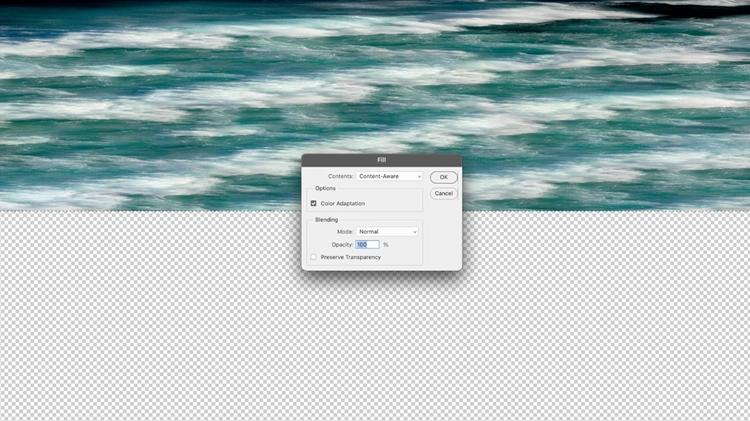The image size is (750, 421).
Task: Click the Opacity label beside the field
Action: (342, 244)
